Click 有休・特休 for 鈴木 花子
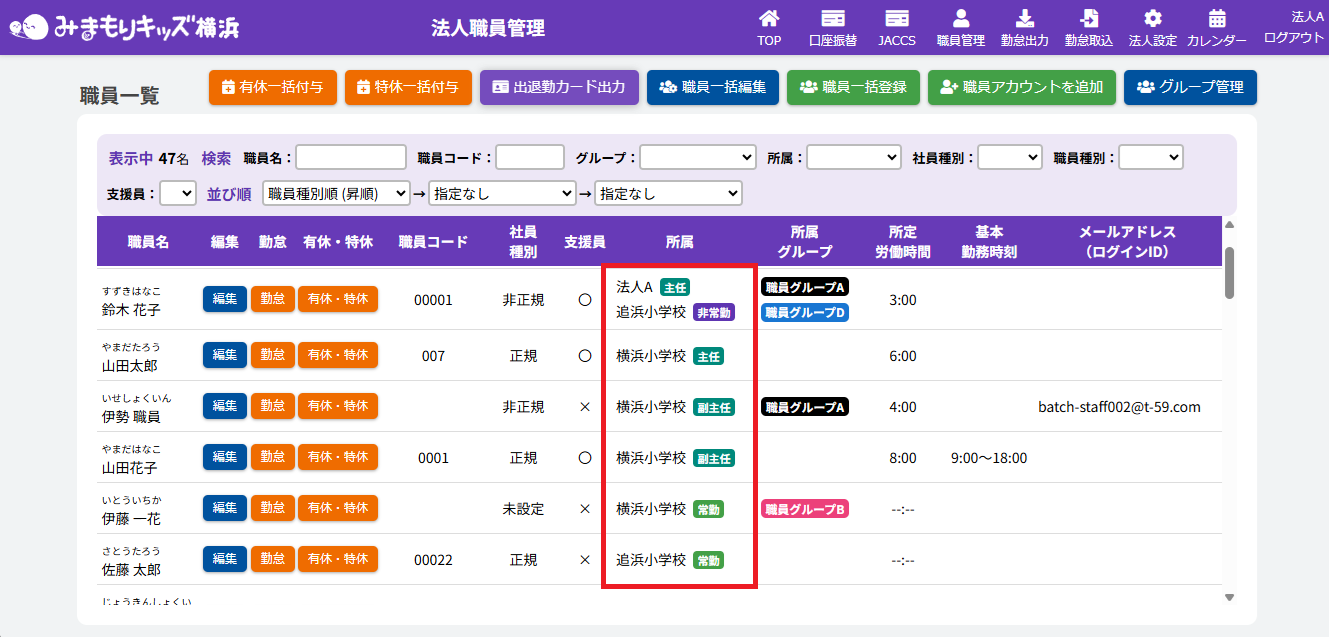This screenshot has width=1329, height=637. [x=338, y=299]
